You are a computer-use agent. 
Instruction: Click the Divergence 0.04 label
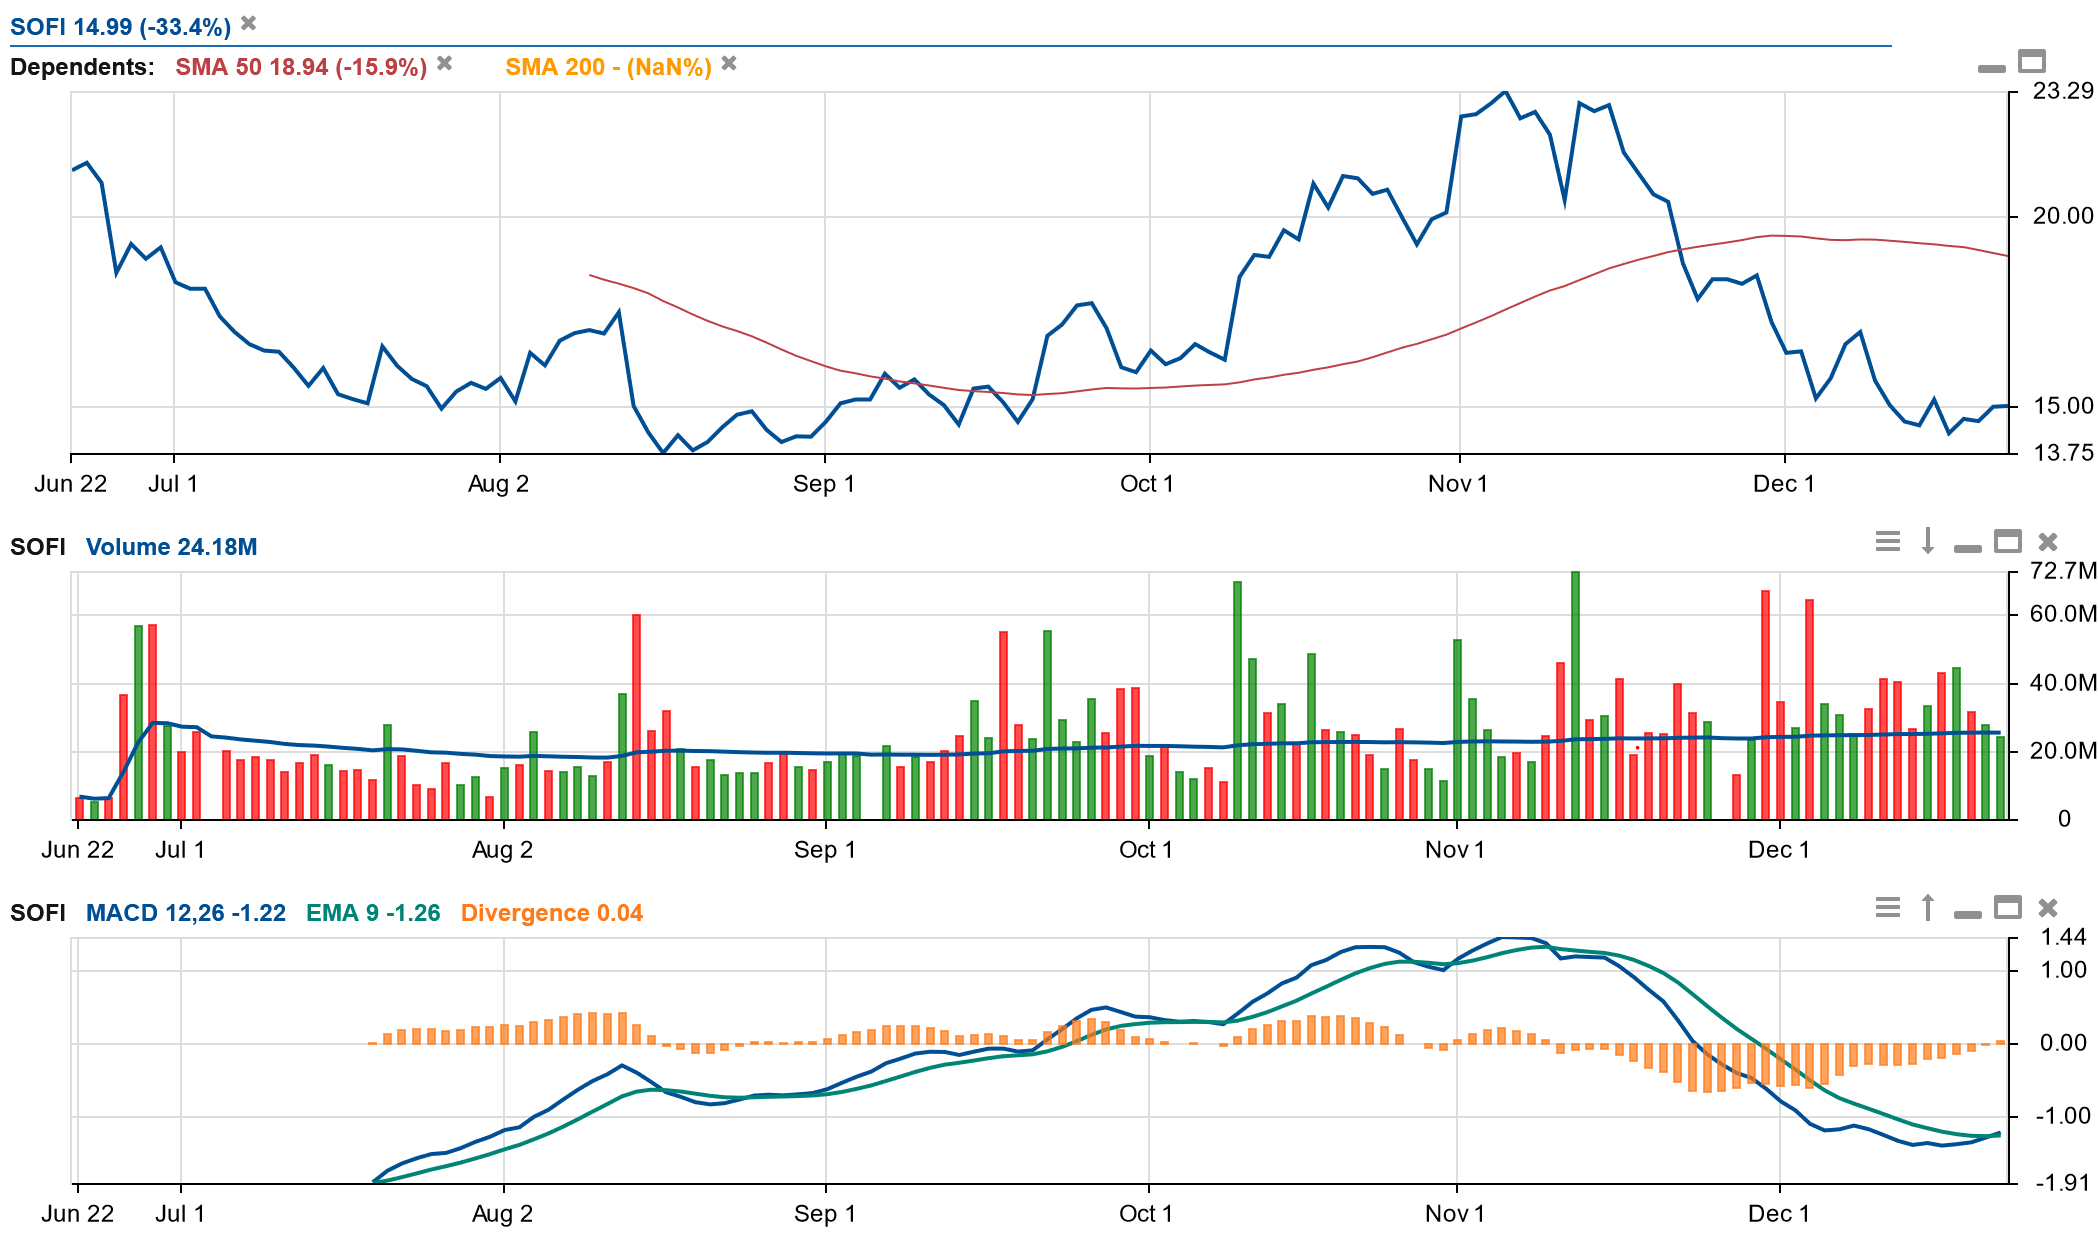click(x=551, y=913)
